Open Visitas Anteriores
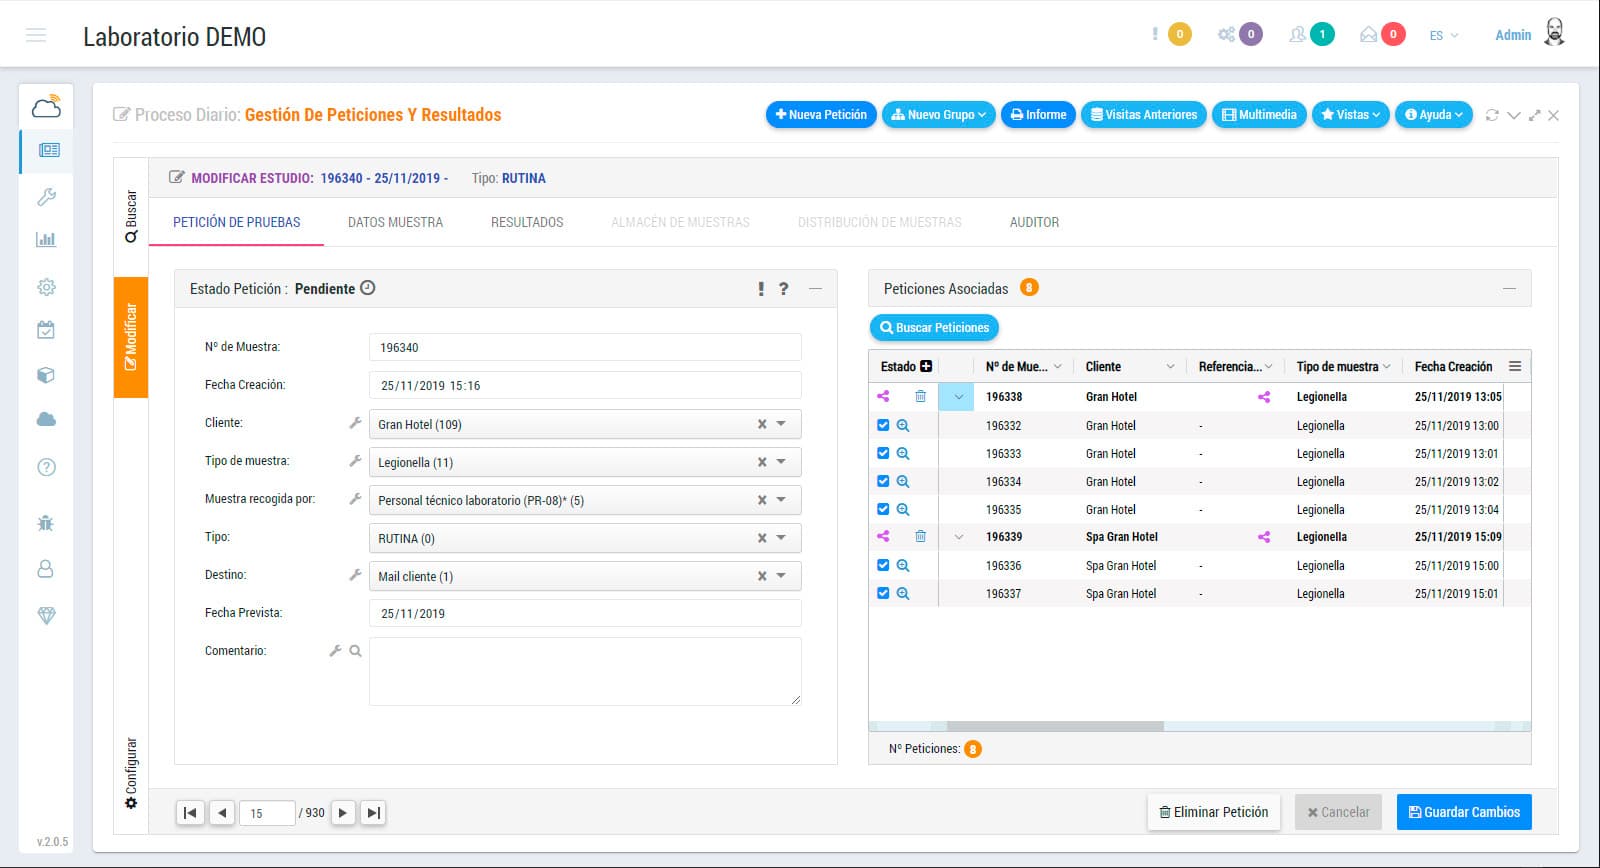 (x=1143, y=115)
